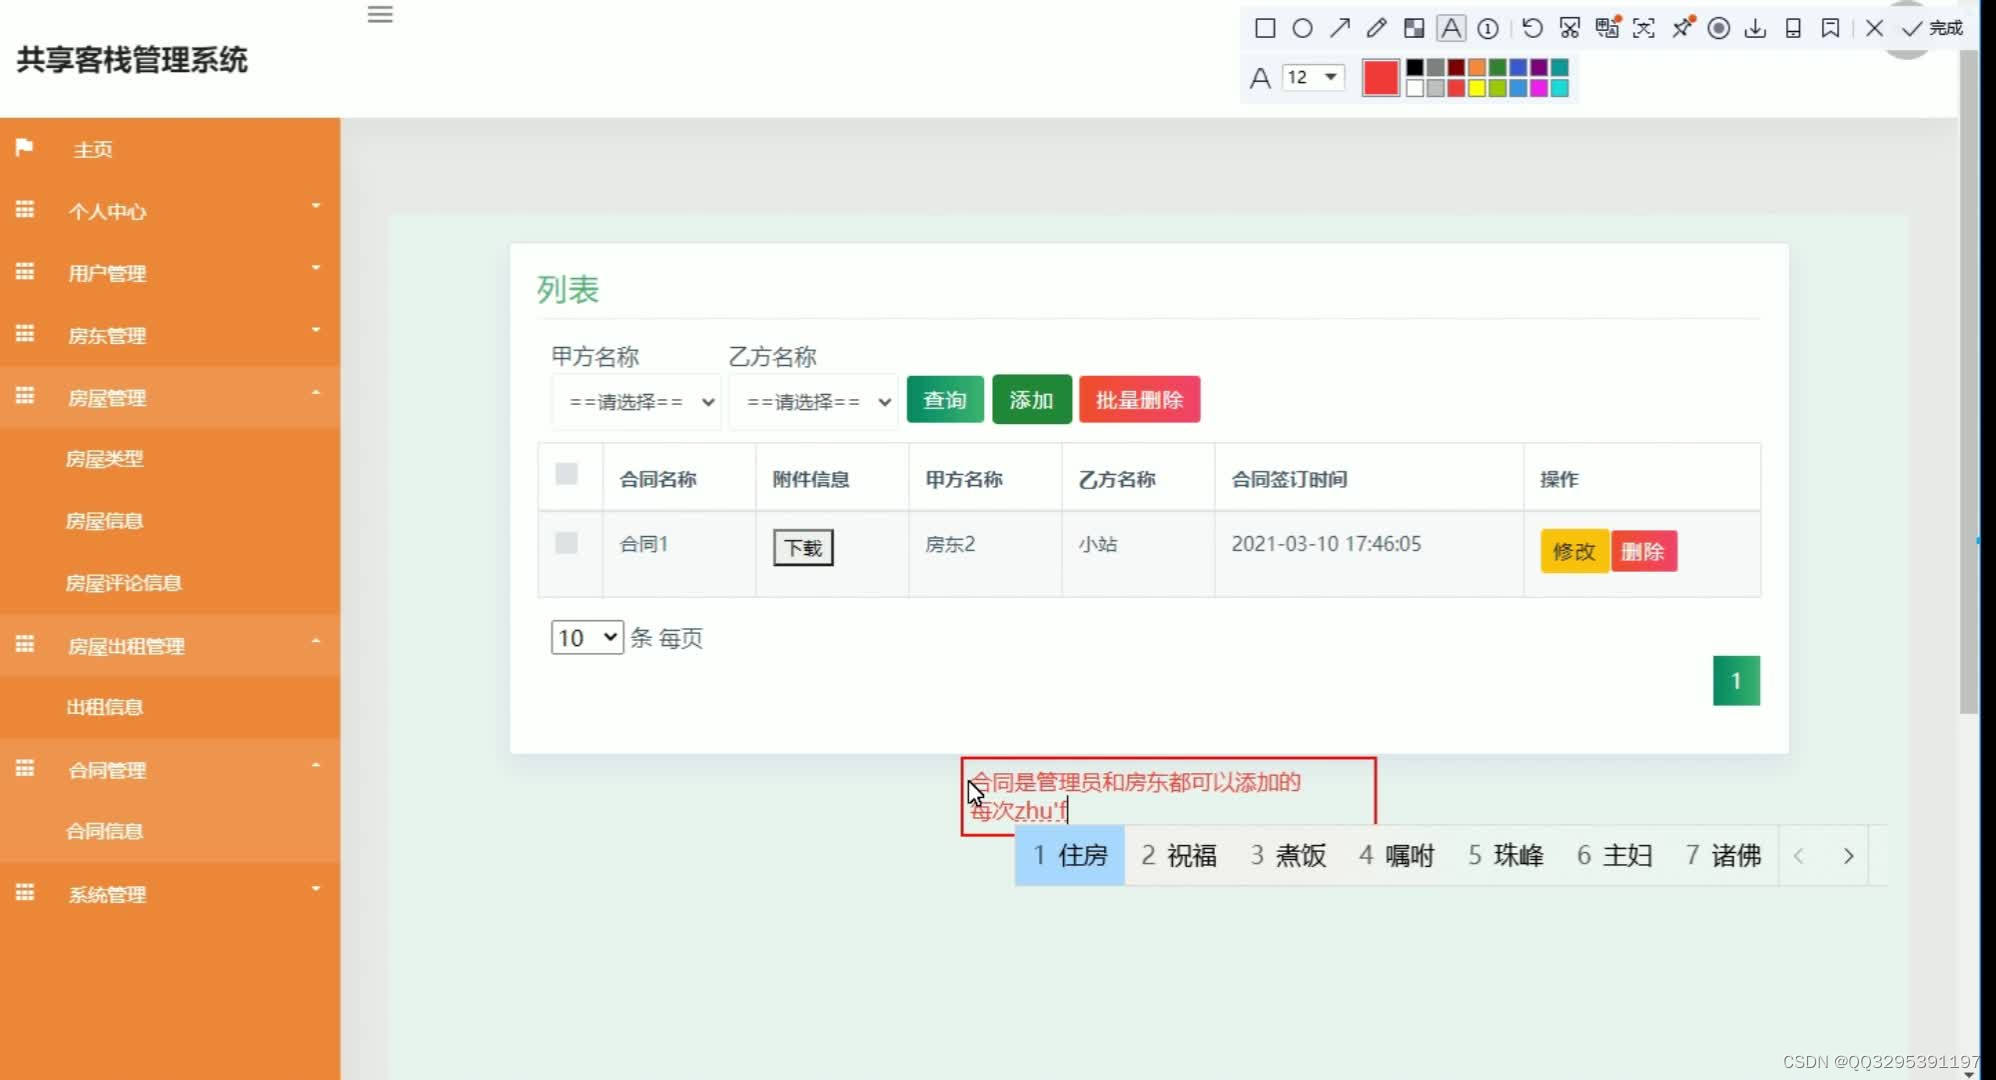Choose IME candidate 2 祝福
Image resolution: width=1996 pixels, height=1080 pixels.
pos(1179,856)
